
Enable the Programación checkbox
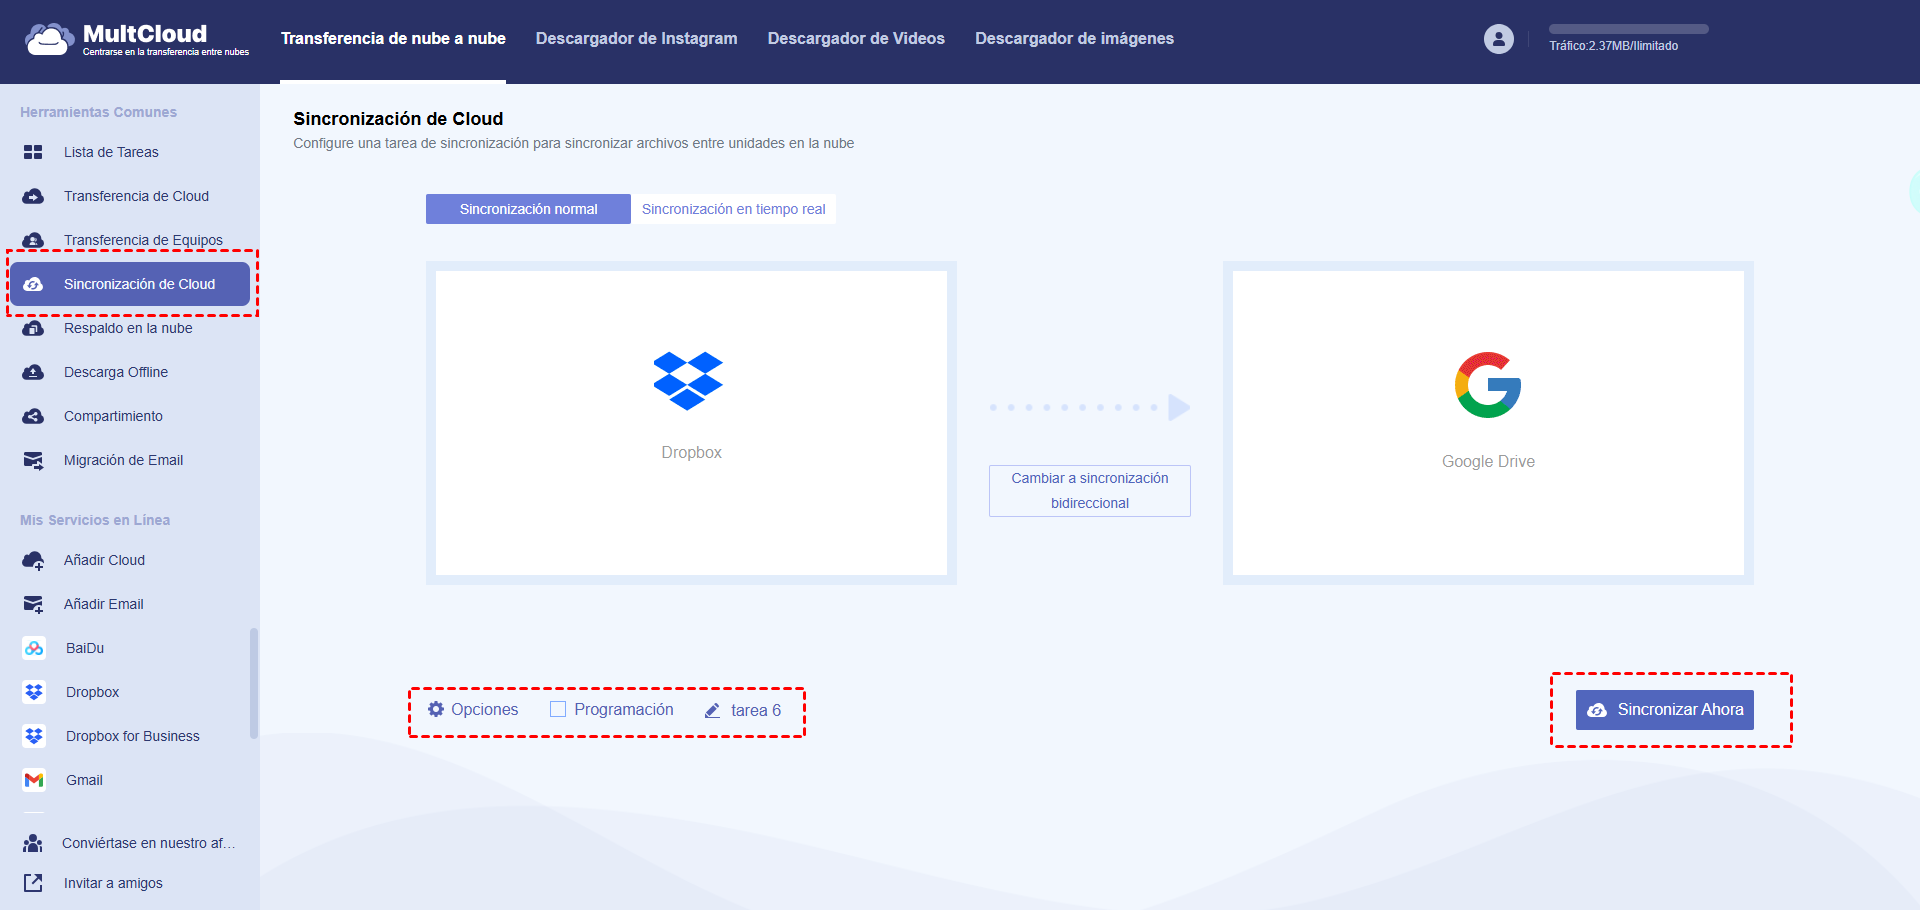pos(558,709)
